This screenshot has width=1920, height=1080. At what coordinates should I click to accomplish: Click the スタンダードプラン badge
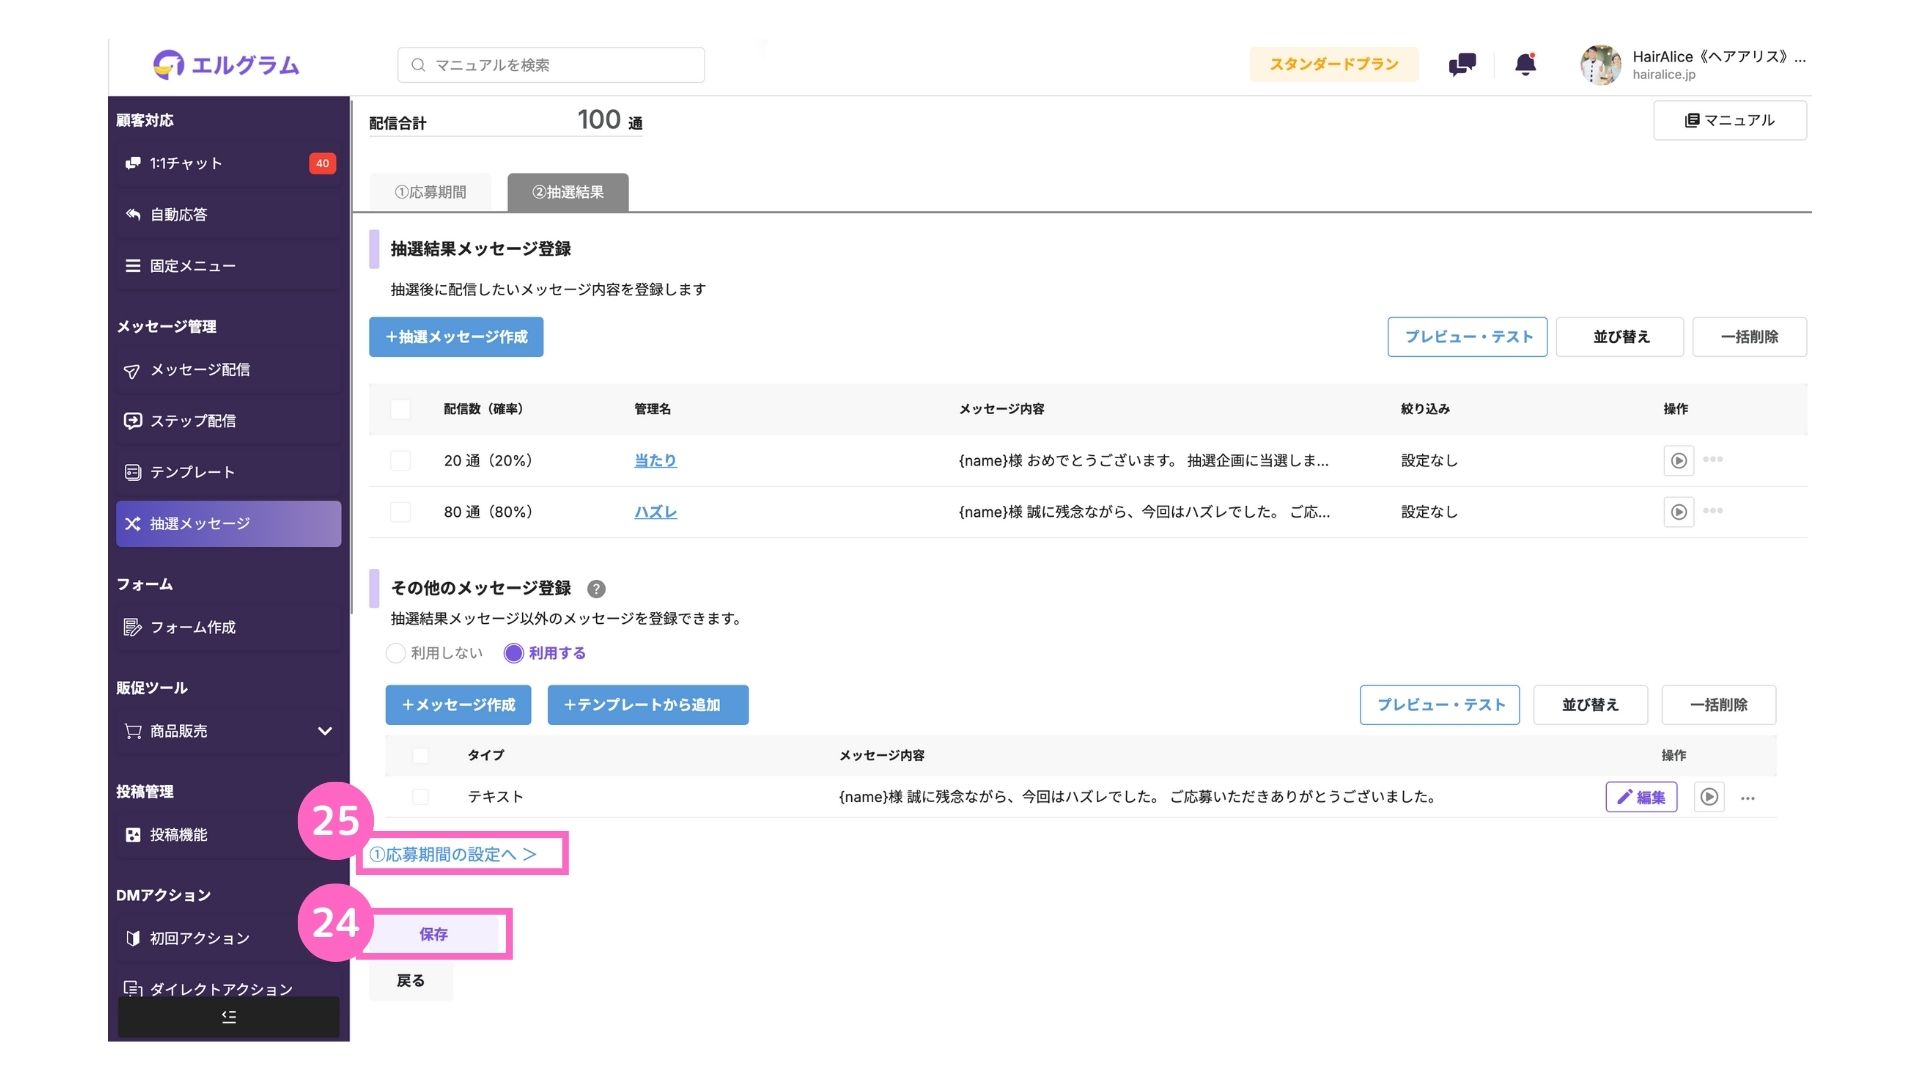1334,64
